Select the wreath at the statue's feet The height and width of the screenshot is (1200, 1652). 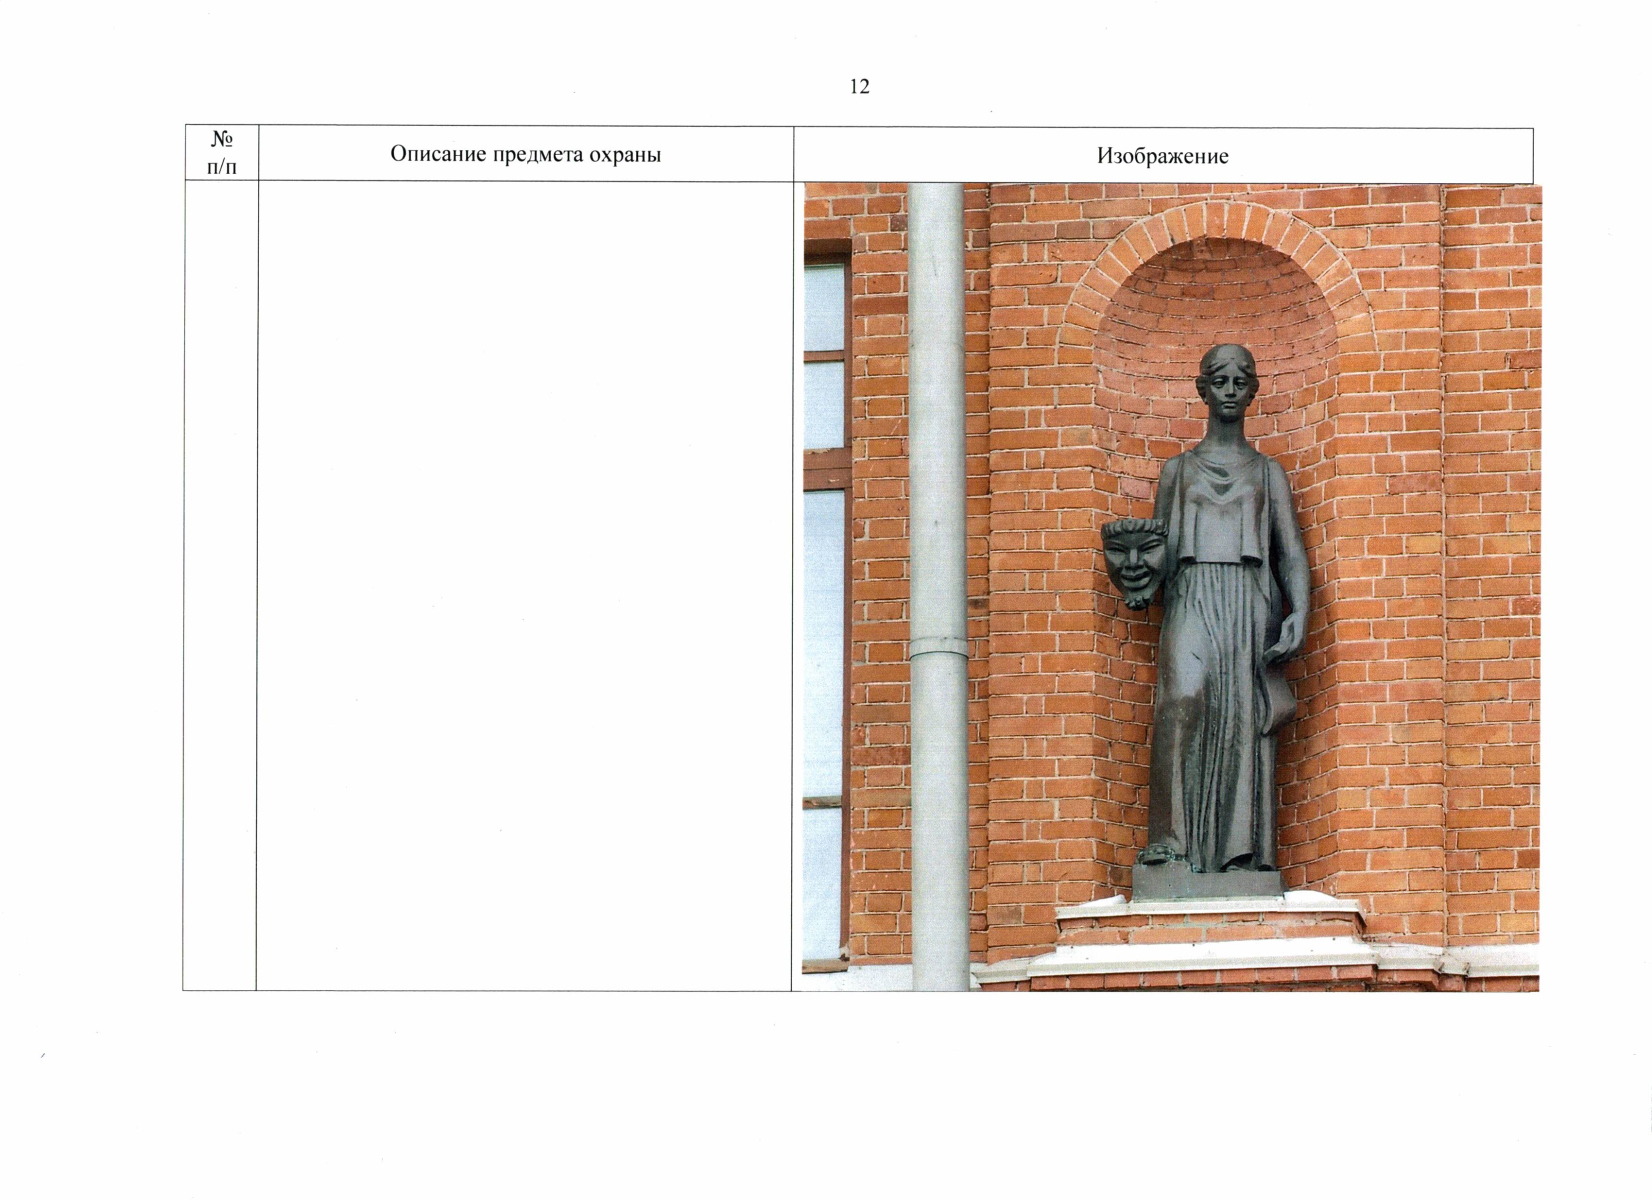pyautogui.click(x=1159, y=855)
